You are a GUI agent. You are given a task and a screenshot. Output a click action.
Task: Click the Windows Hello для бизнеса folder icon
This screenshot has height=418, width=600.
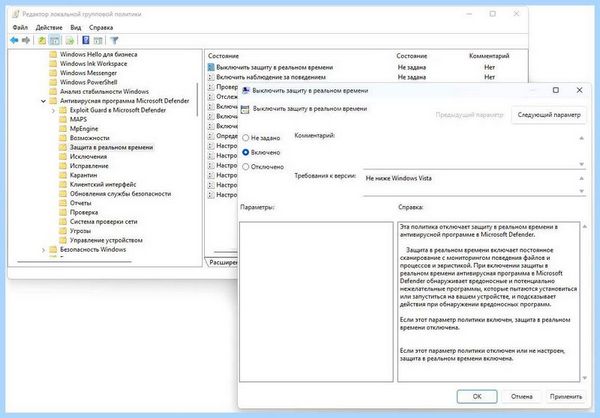pos(53,54)
